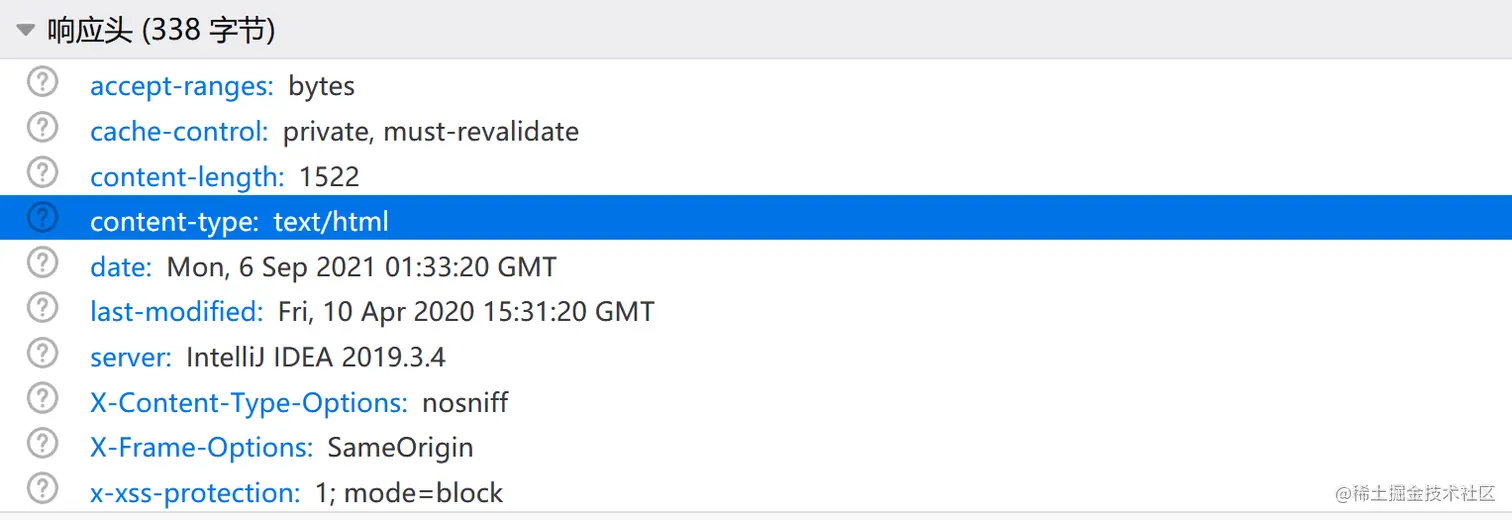Click help icon beside content-length header
1512x520 pixels.
[x=42, y=173]
